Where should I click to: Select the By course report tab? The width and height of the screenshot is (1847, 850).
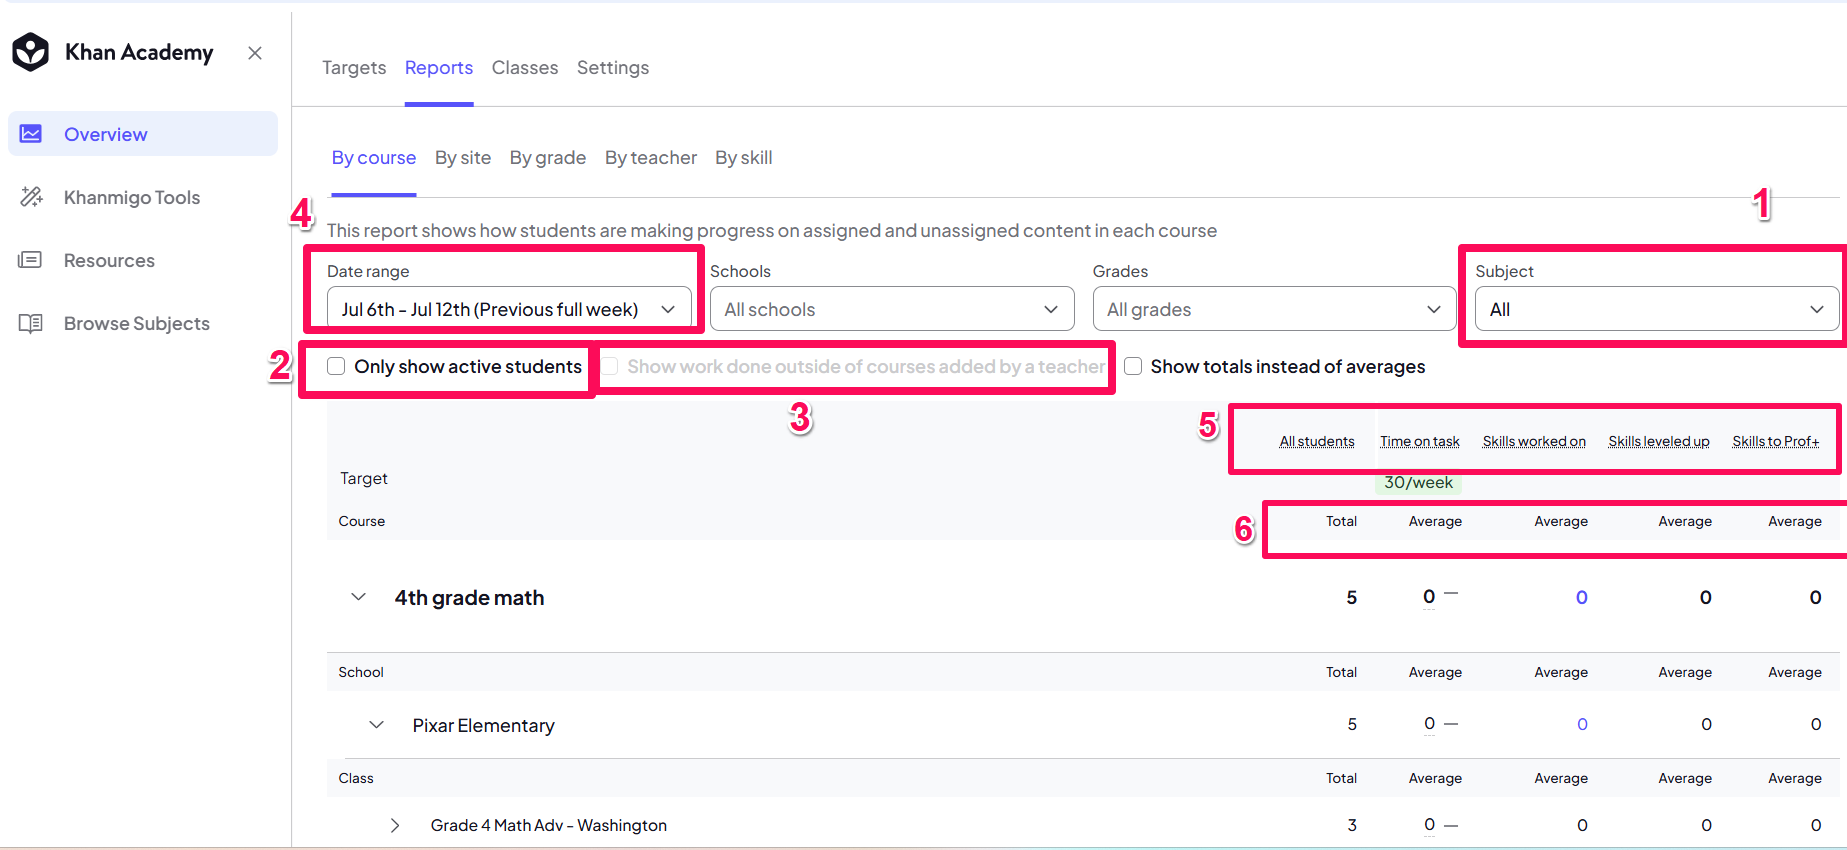click(x=374, y=158)
